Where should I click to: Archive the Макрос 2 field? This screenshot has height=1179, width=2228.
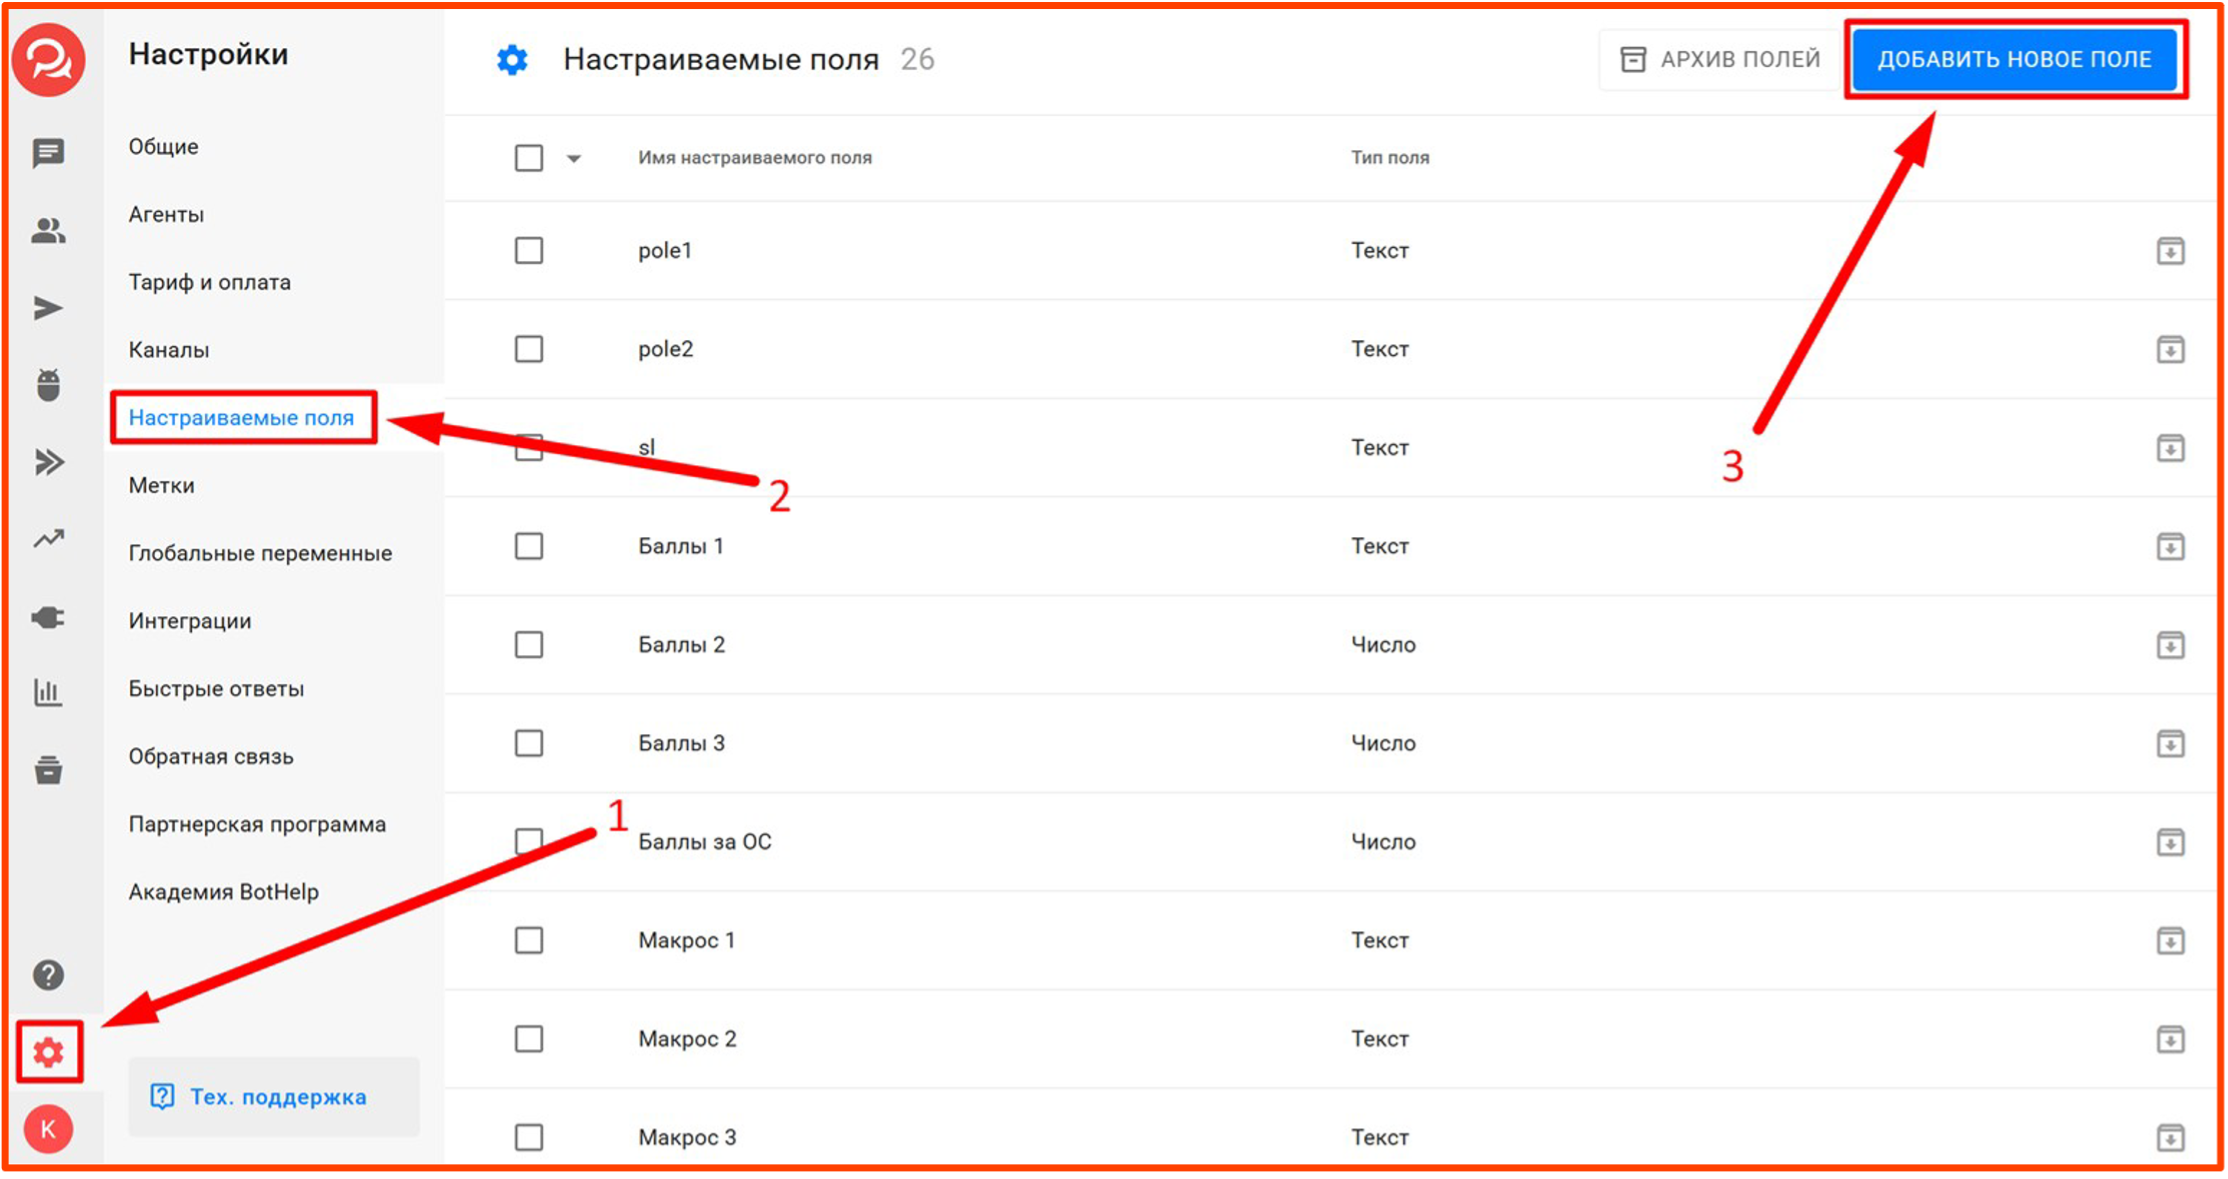coord(2170,1039)
